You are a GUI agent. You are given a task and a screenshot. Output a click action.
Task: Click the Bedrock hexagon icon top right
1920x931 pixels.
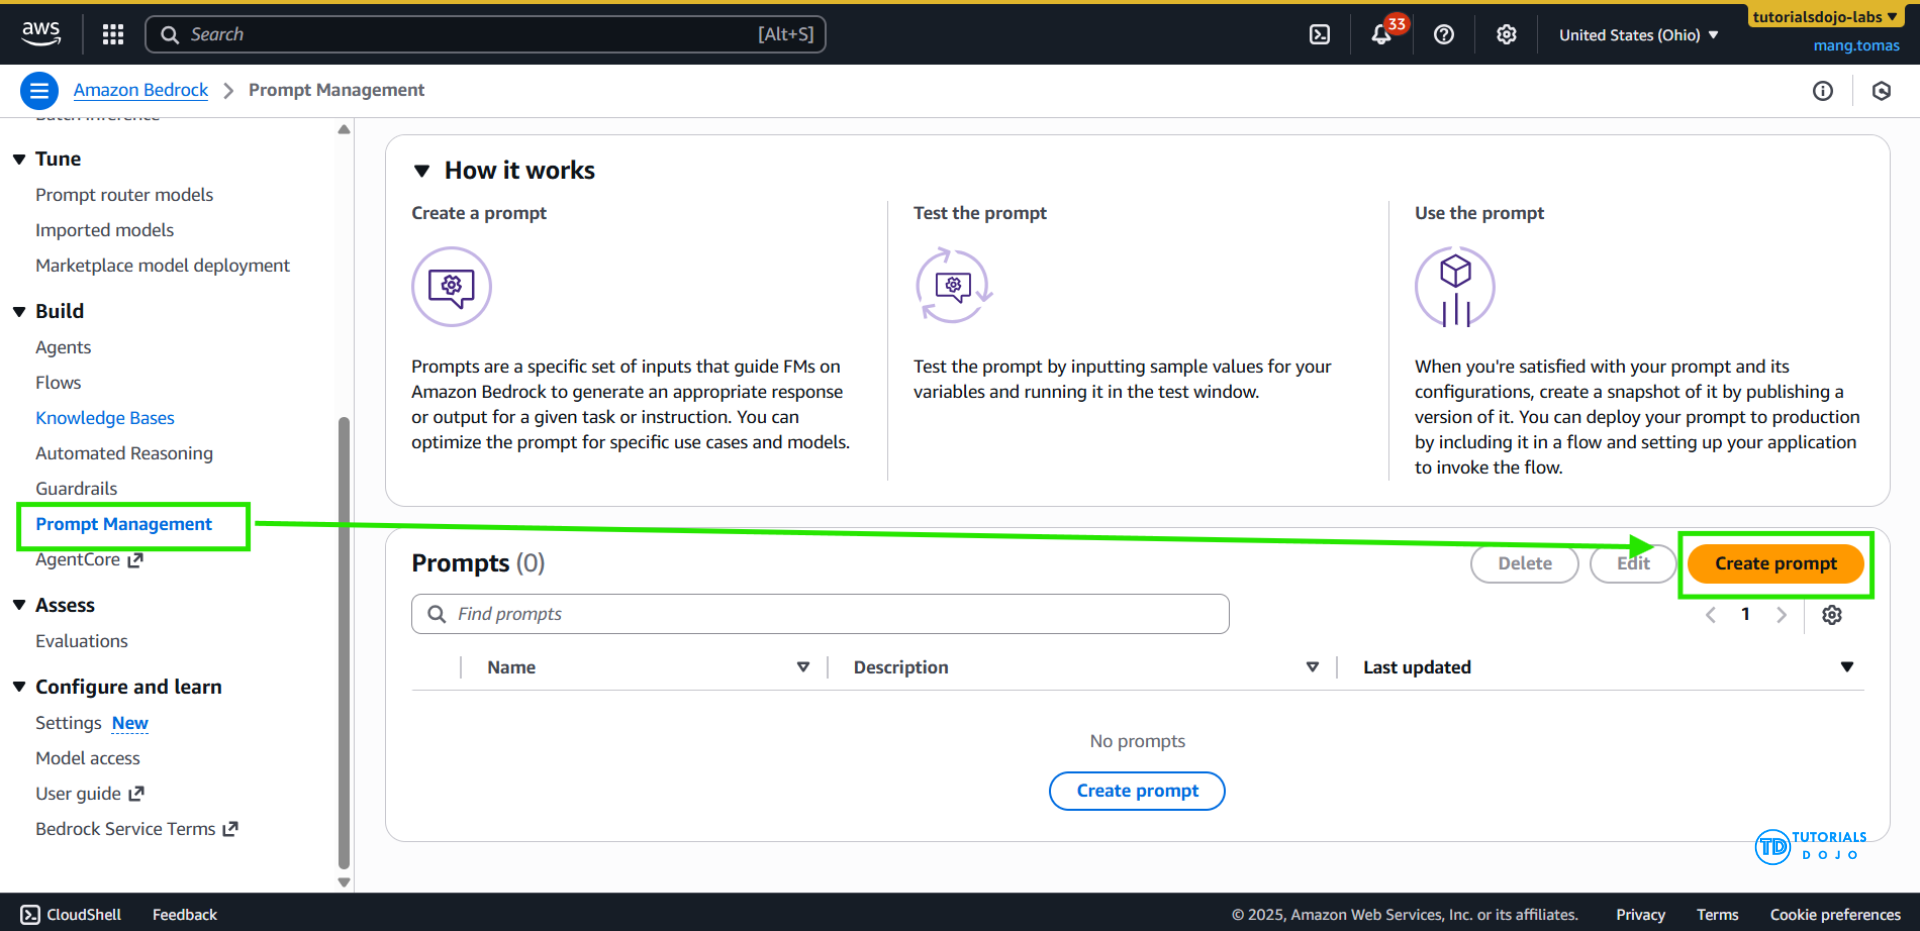coord(1881,90)
